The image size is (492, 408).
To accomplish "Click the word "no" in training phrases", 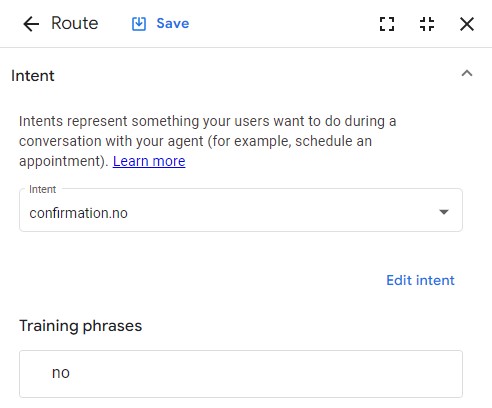I will click(61, 373).
